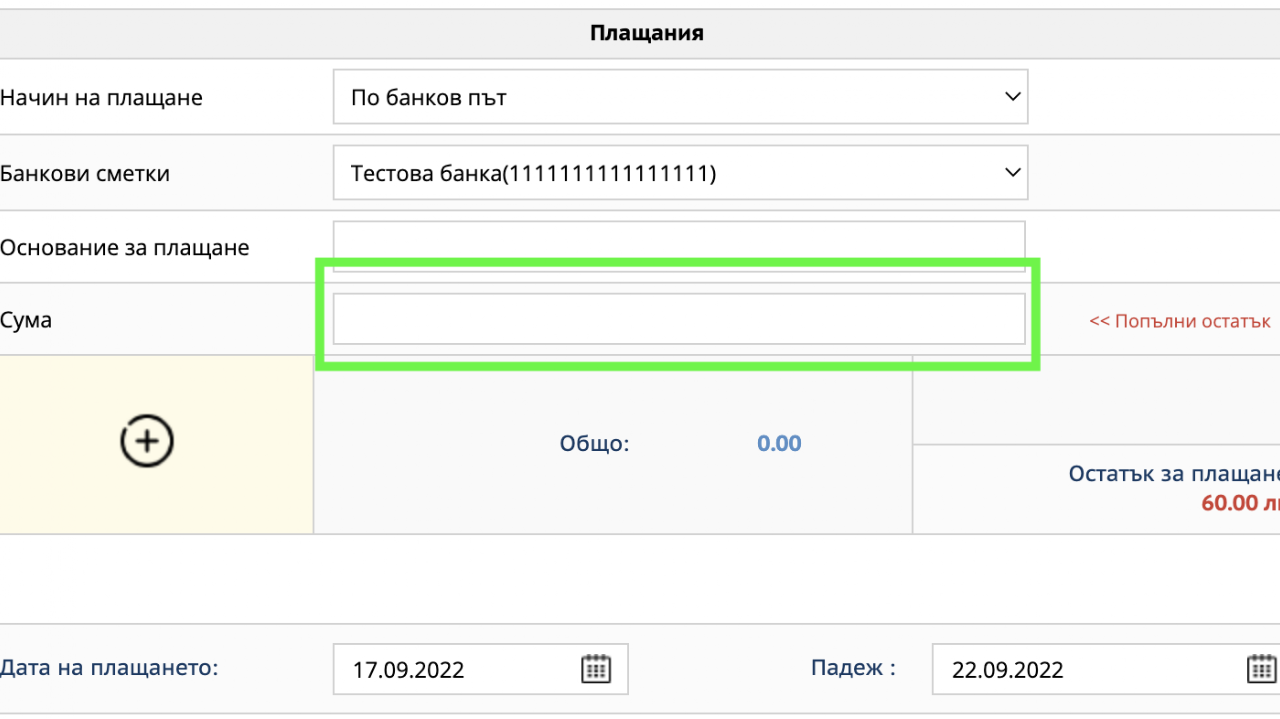Screen dimensions: 1280x719
Task: Click the plus icon to add payment
Action: coord(147,441)
